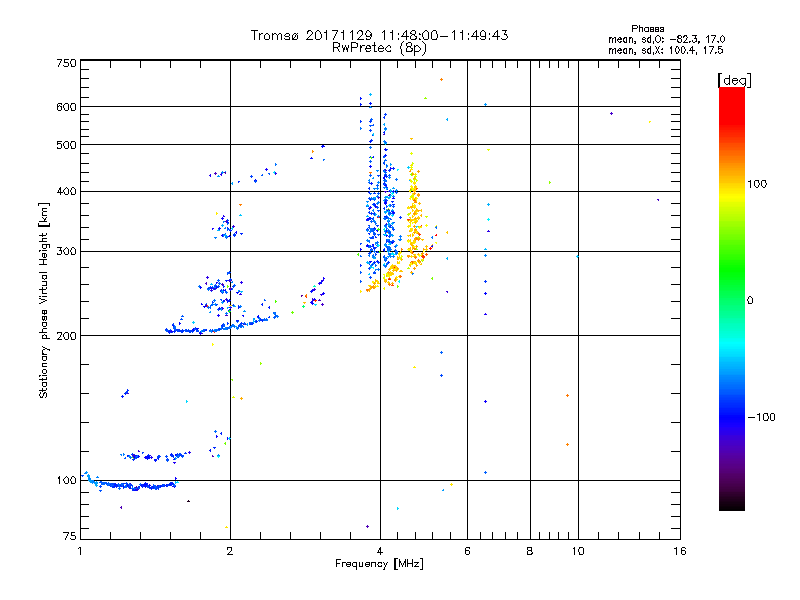Click the '6' frequency tick label

tap(467, 551)
